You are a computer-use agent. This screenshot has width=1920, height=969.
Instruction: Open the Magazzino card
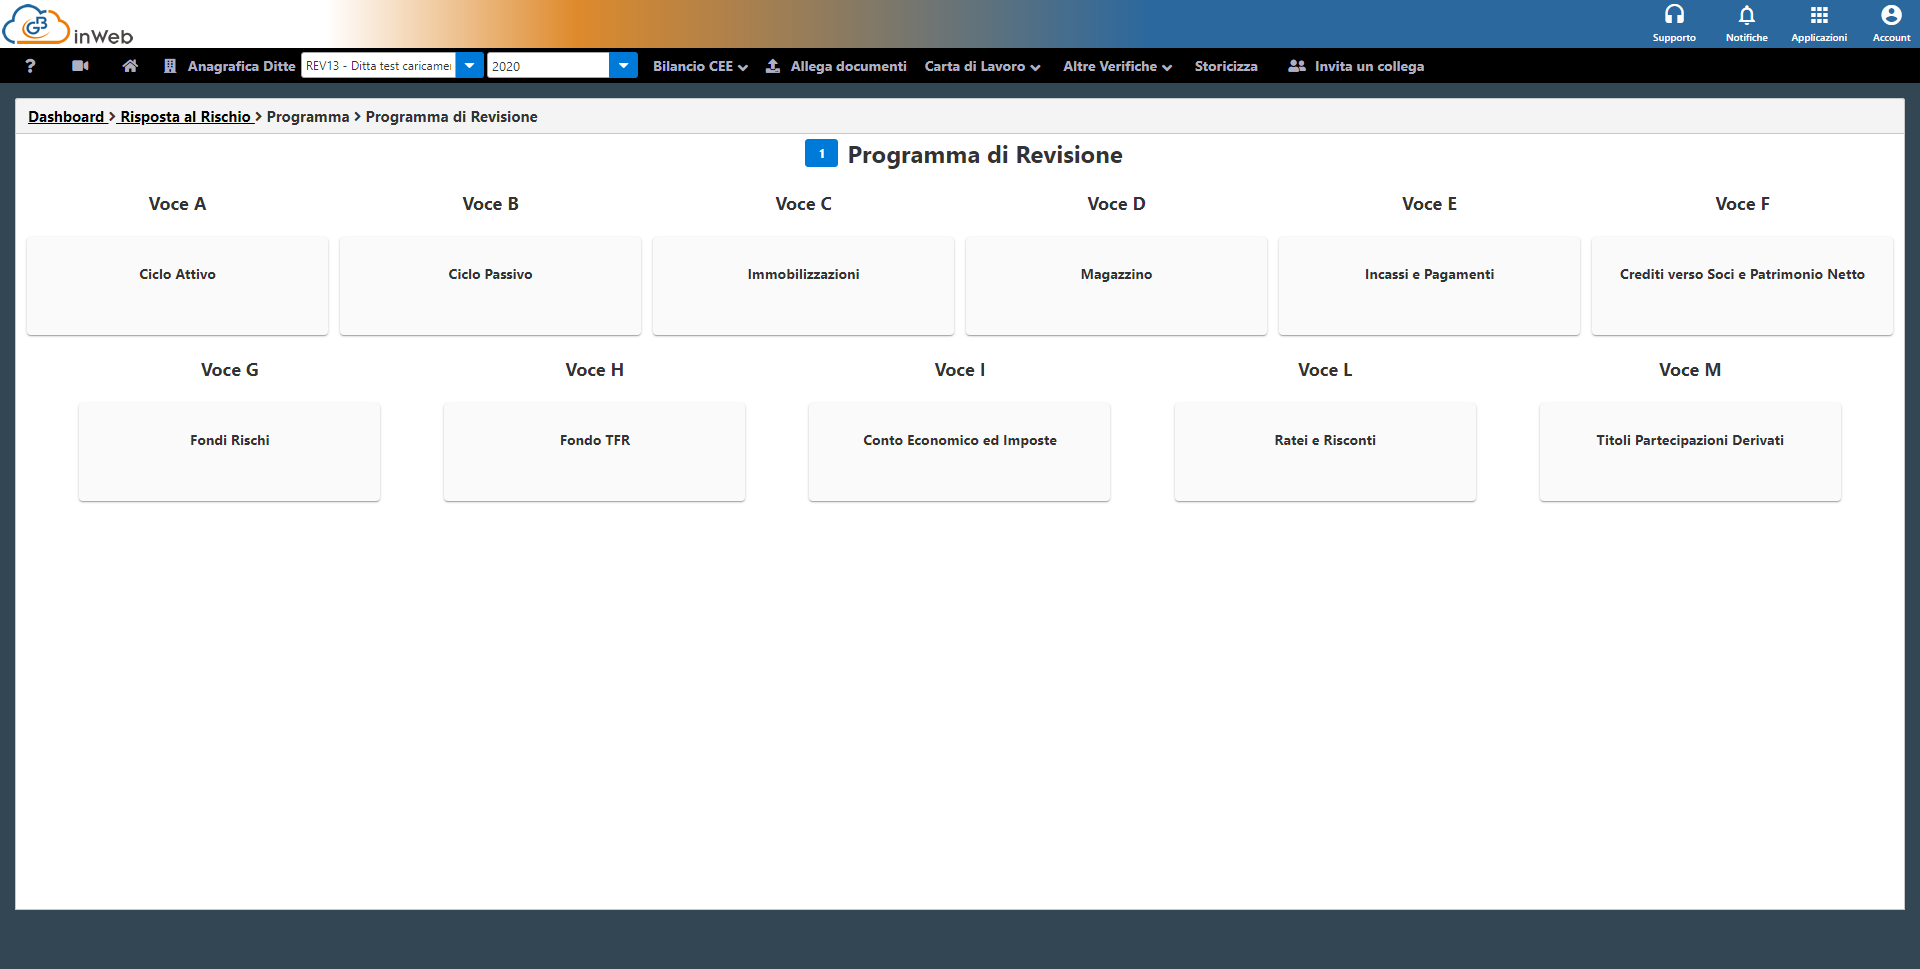pos(1116,285)
